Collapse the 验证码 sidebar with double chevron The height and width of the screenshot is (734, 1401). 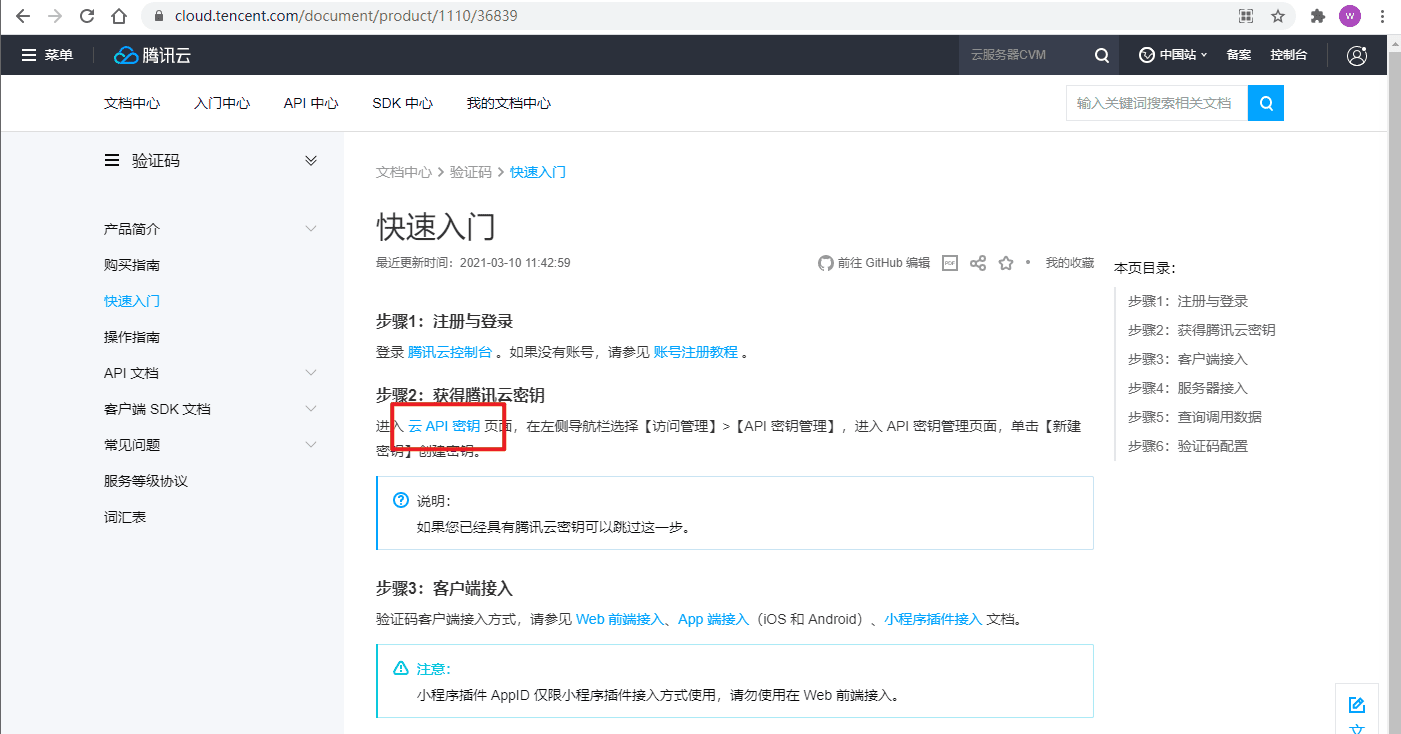coord(311,160)
